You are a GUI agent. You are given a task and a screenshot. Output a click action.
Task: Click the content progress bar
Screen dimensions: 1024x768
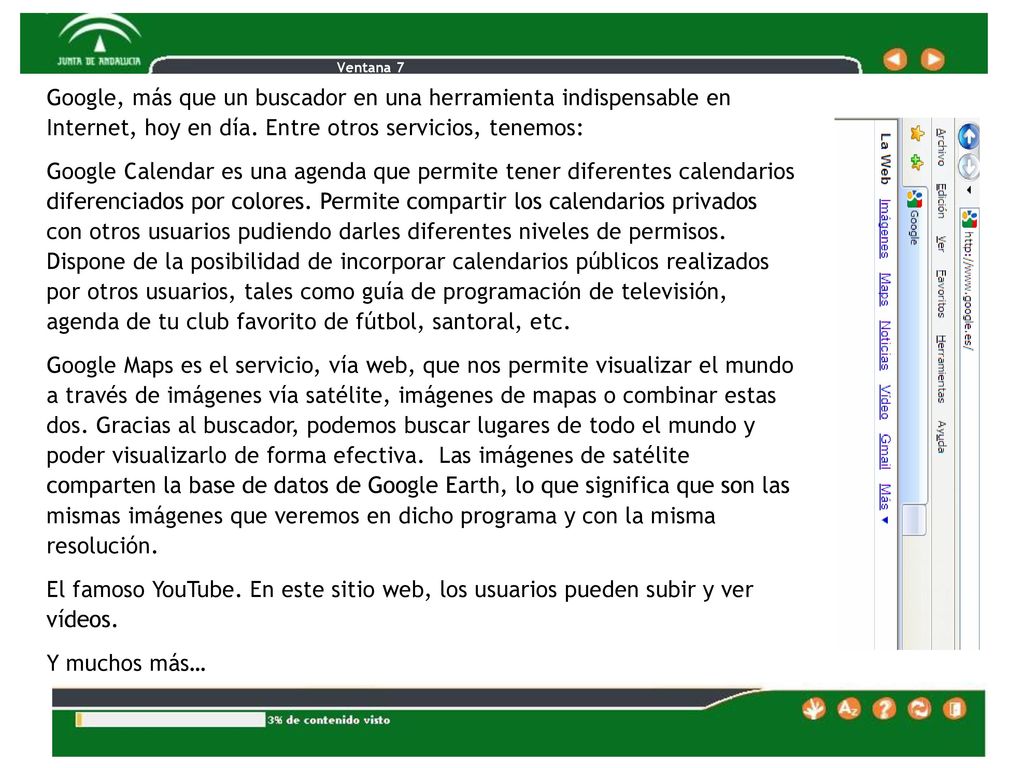pyautogui.click(x=170, y=719)
